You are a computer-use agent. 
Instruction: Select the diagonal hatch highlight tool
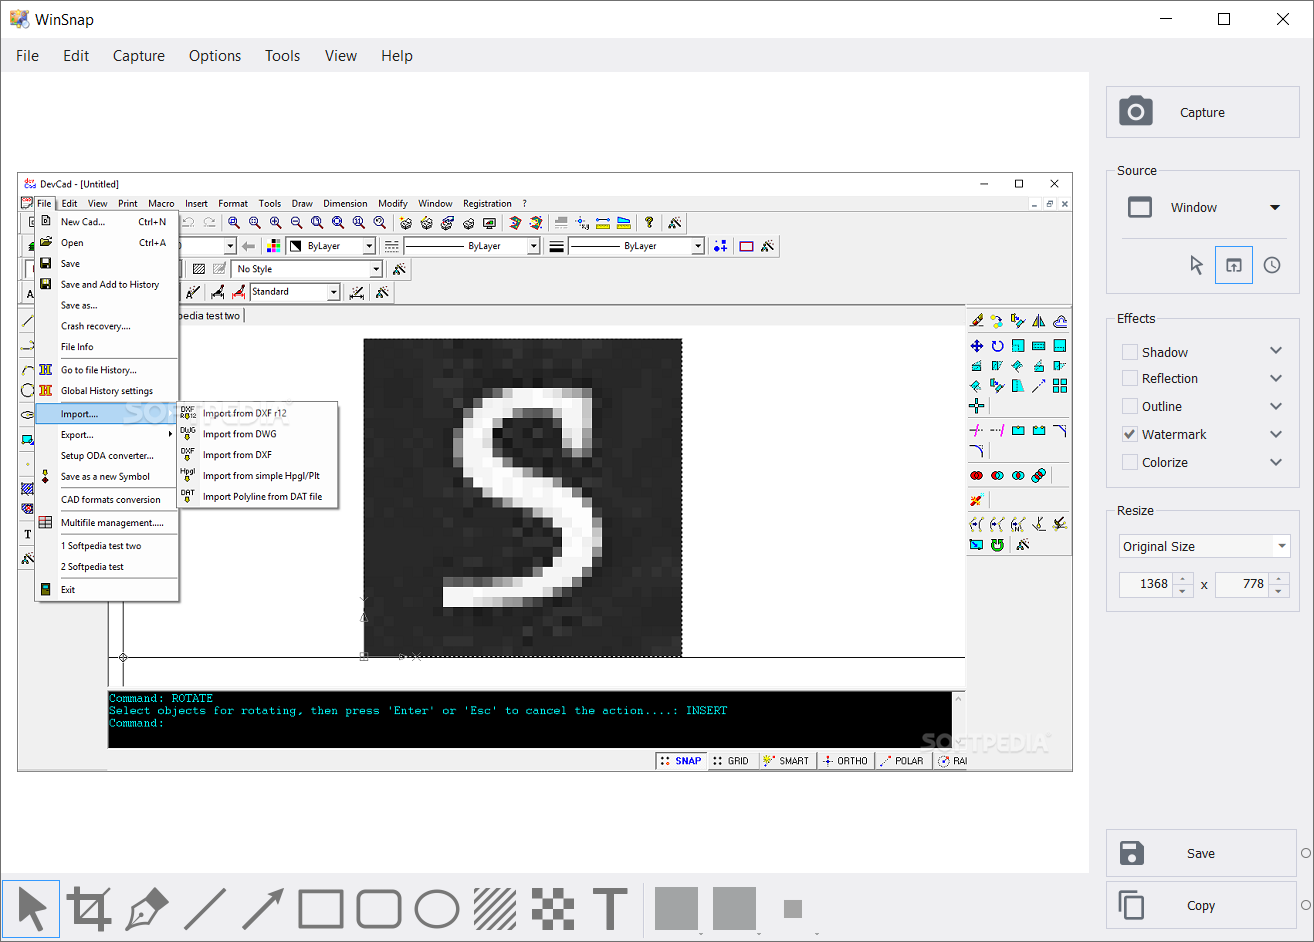point(495,909)
